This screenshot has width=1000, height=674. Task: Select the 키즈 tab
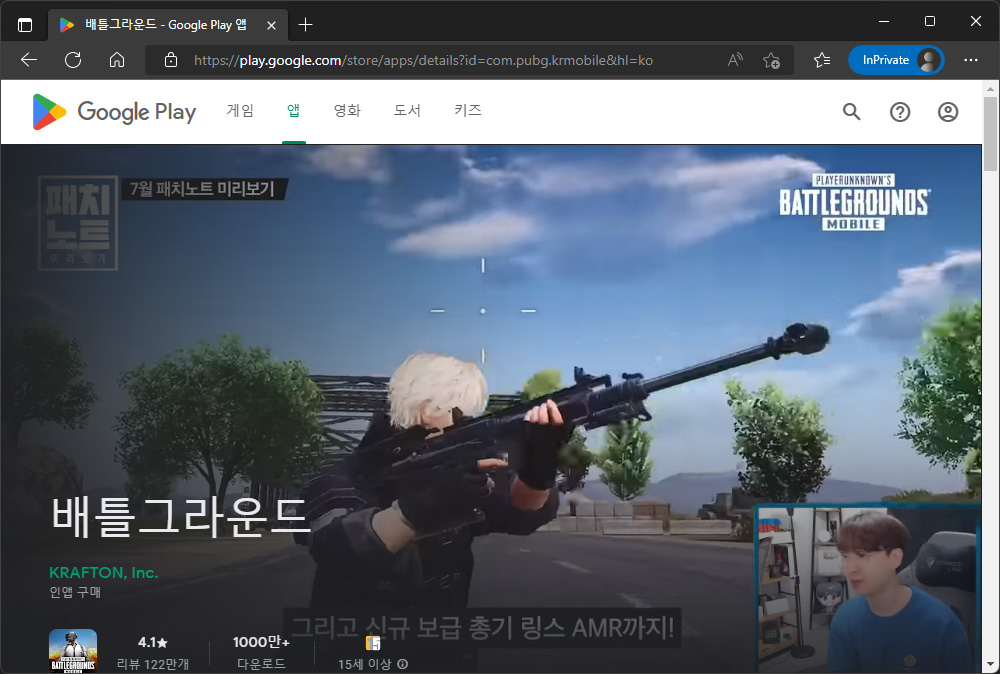467,110
